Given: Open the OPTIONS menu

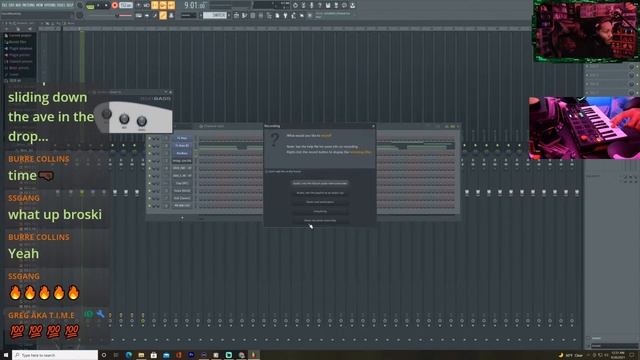Looking at the screenshot, I should coord(51,5).
